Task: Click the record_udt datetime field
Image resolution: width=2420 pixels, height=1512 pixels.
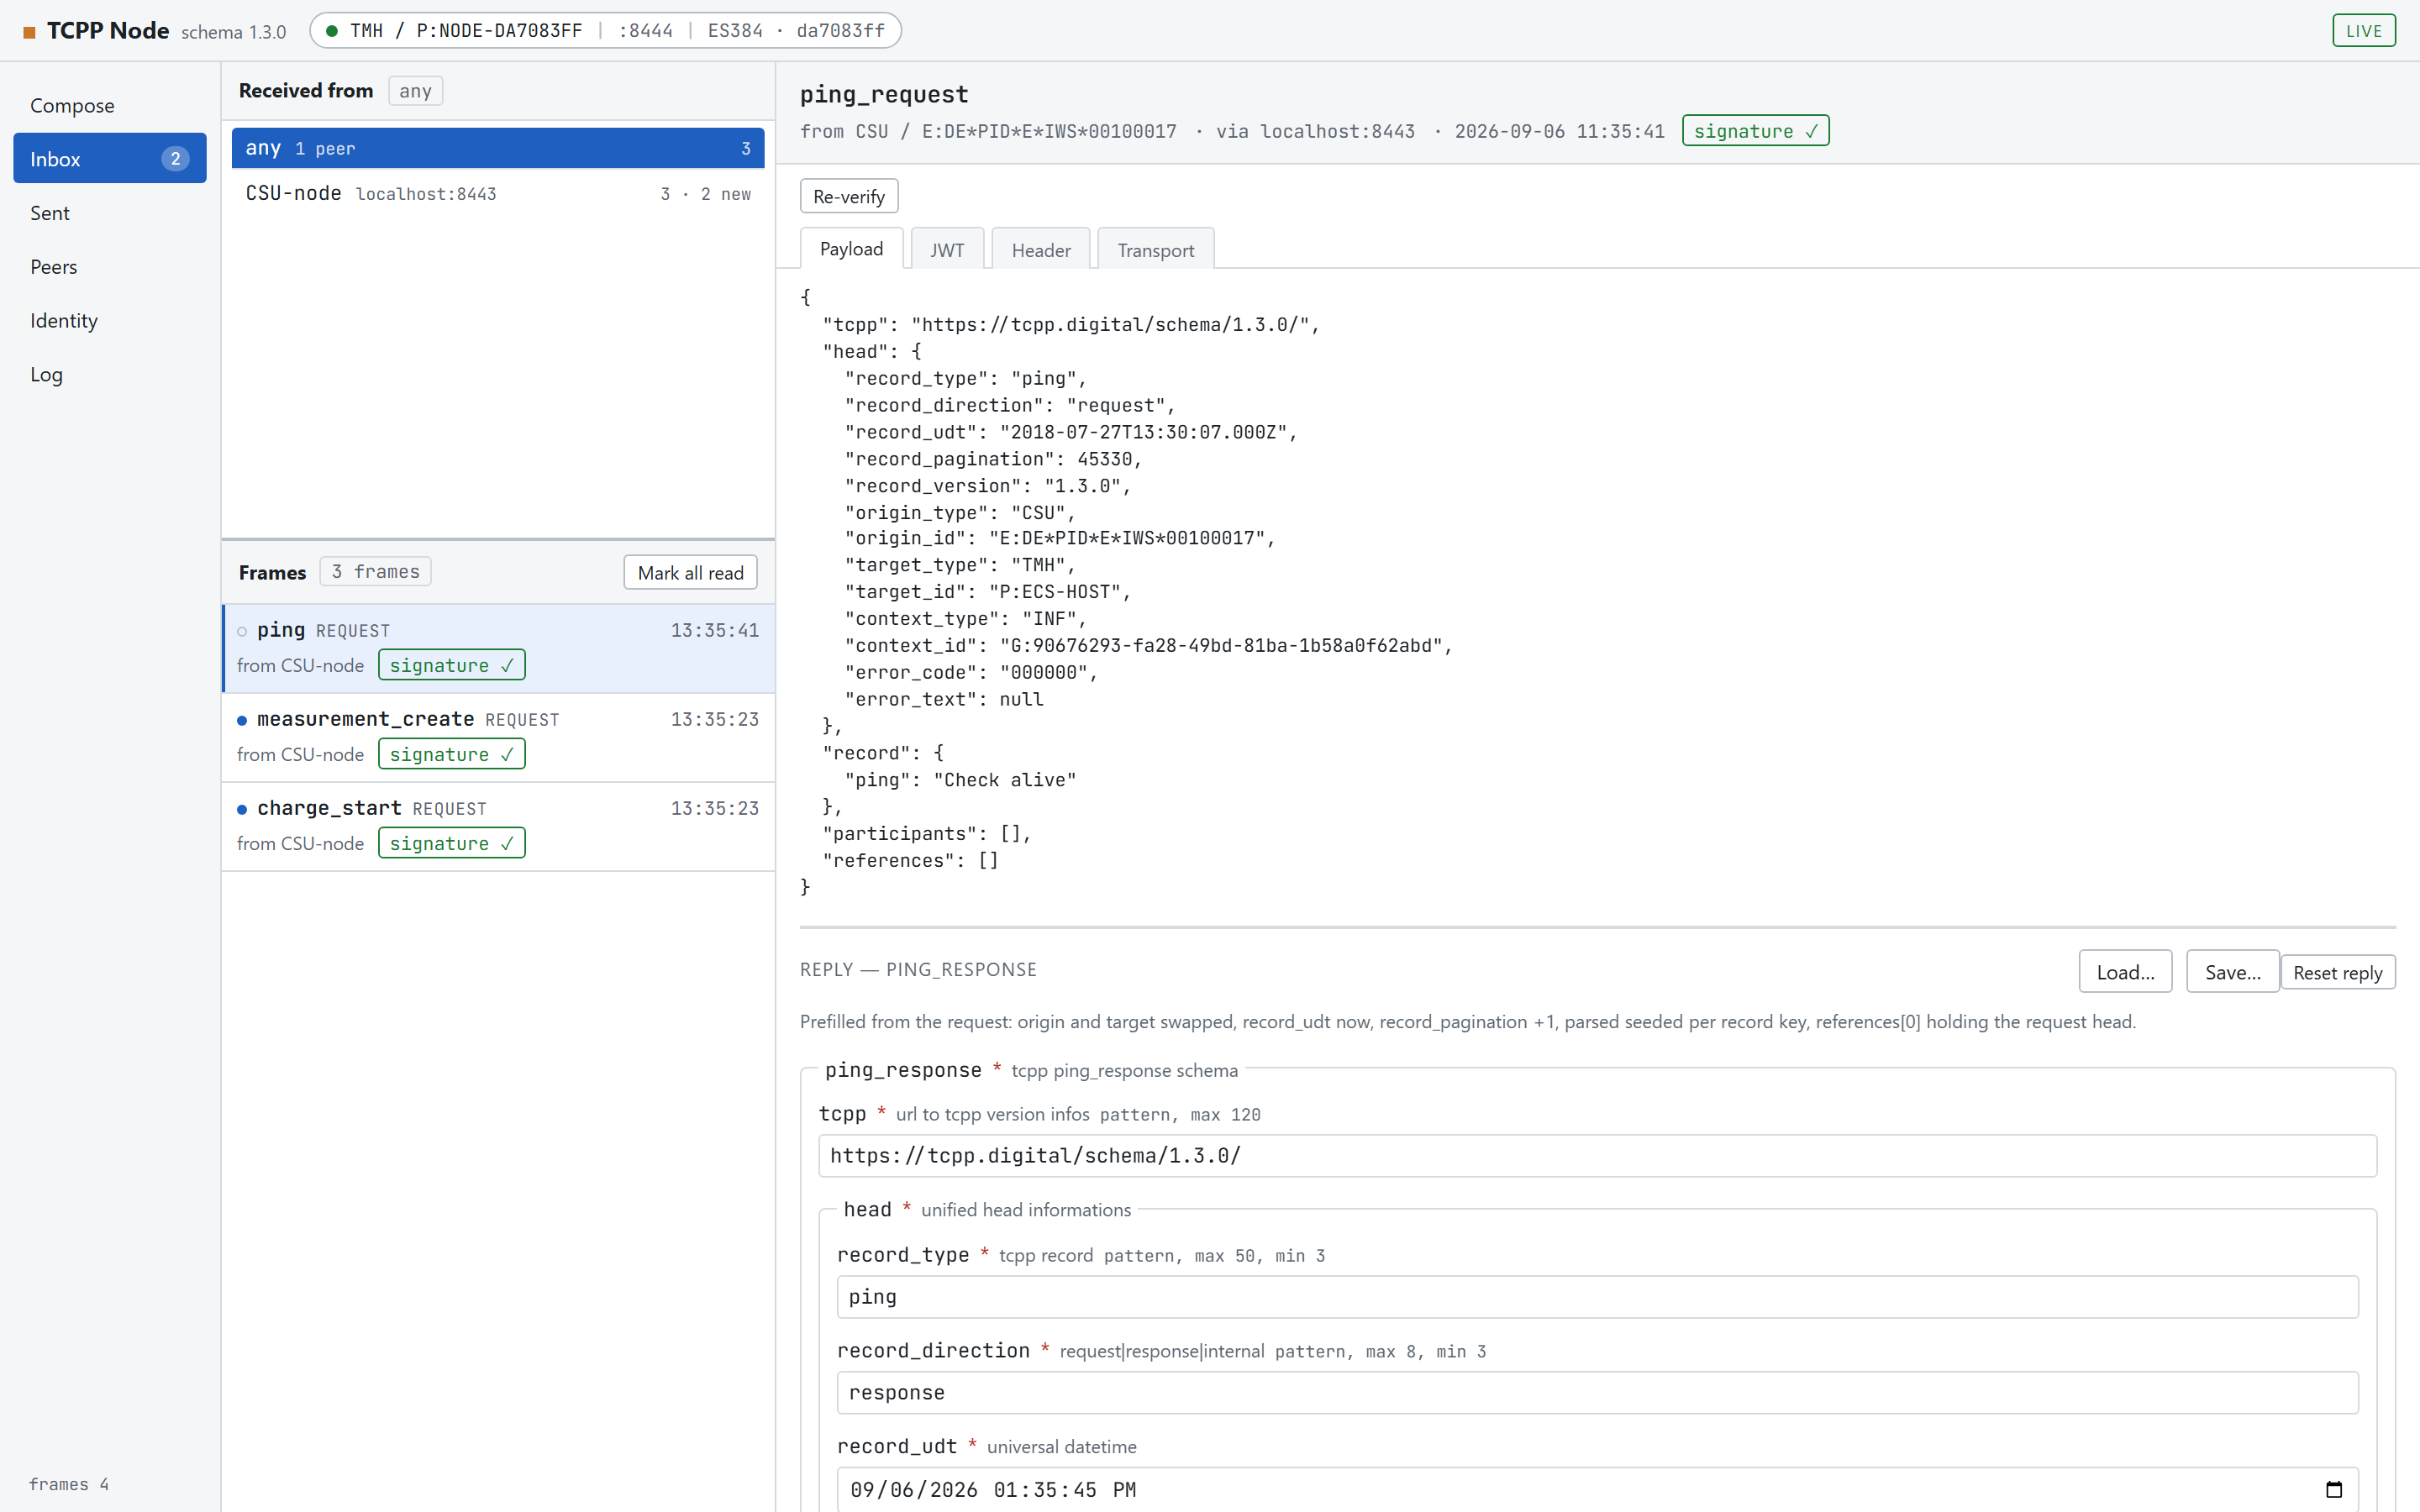Action: pos(1597,1489)
